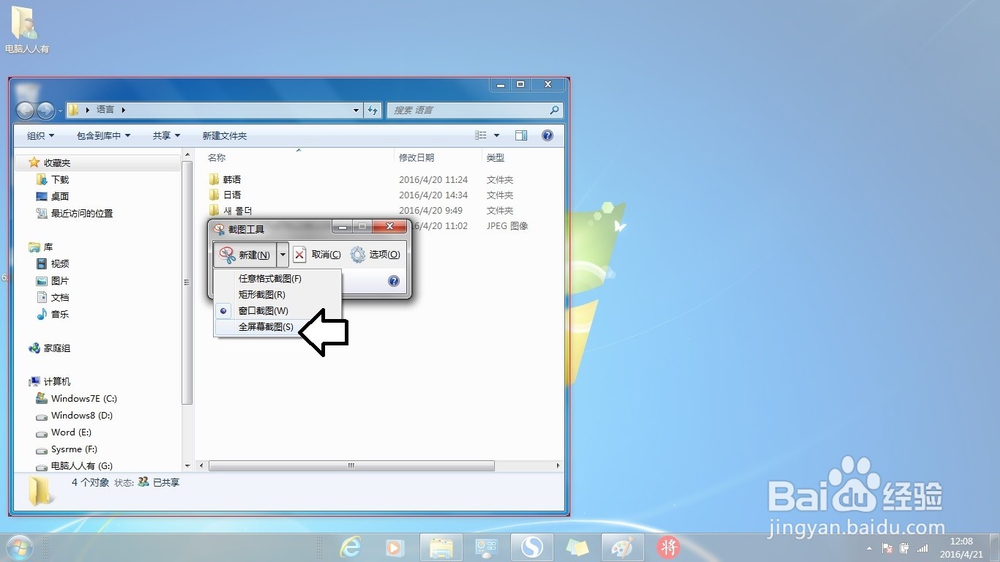Select the 电脑人人有 desktop folder icon

coord(26,29)
